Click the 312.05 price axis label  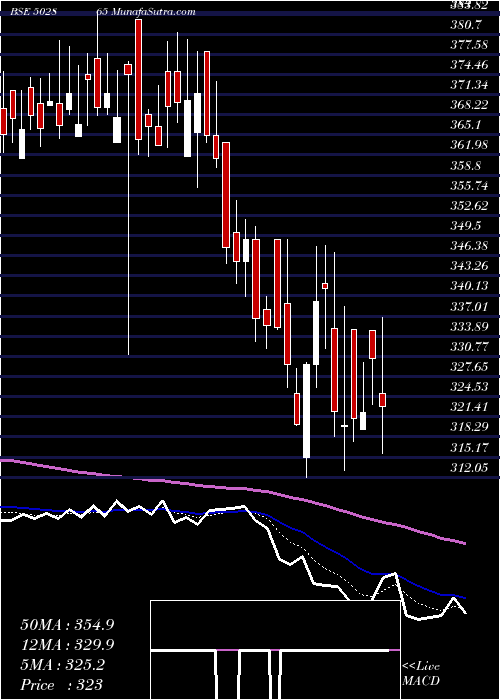(x=469, y=467)
